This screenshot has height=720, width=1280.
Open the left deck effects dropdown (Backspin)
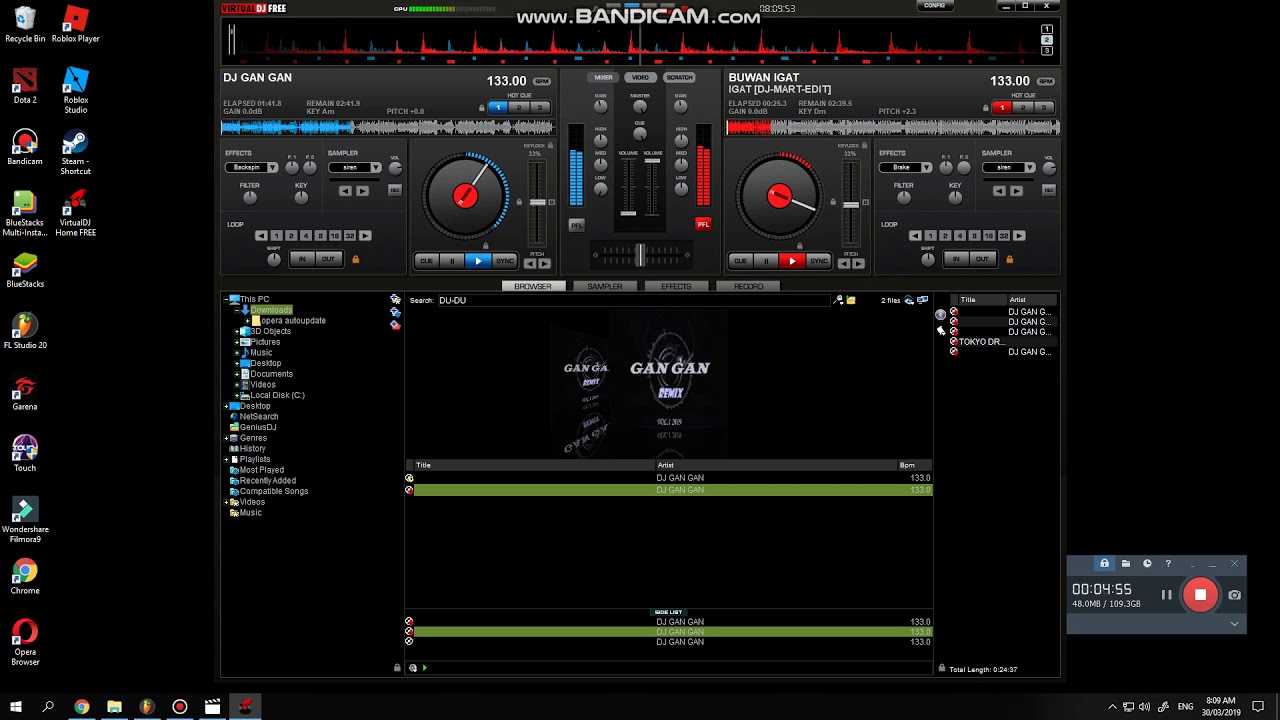[x=252, y=167]
